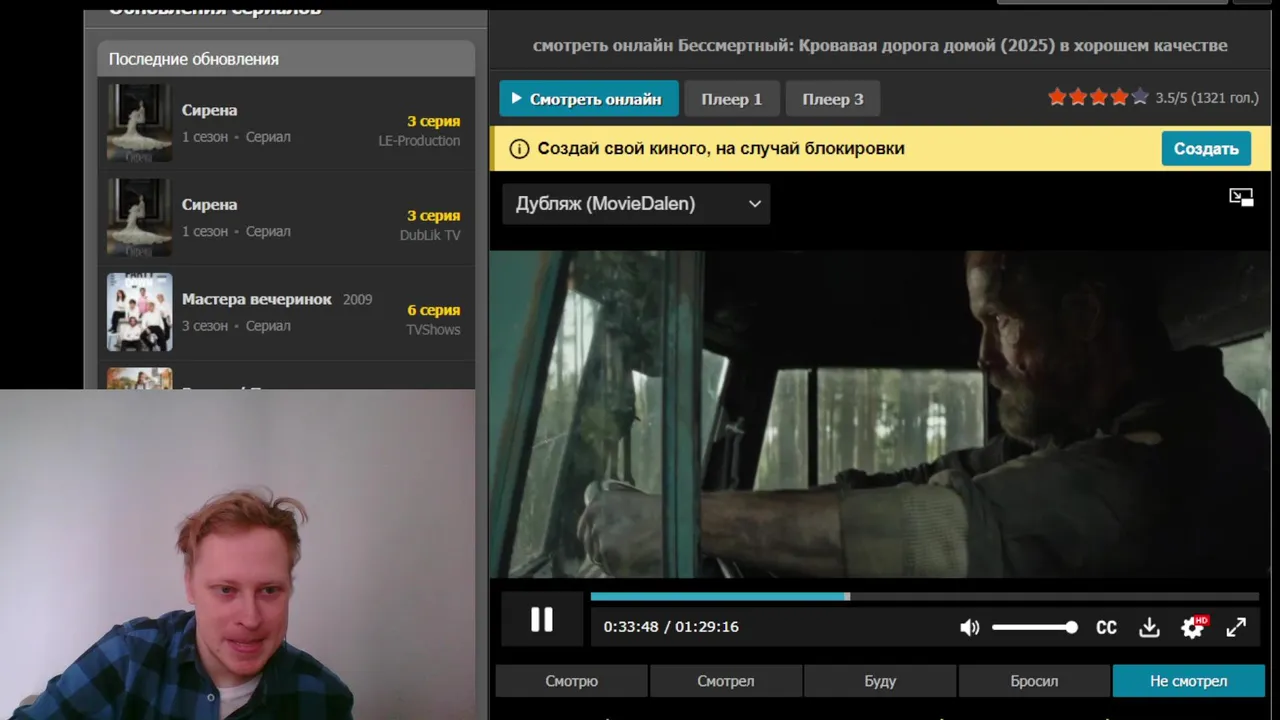
Task: Switch to Плеер 1 tab
Action: (731, 99)
